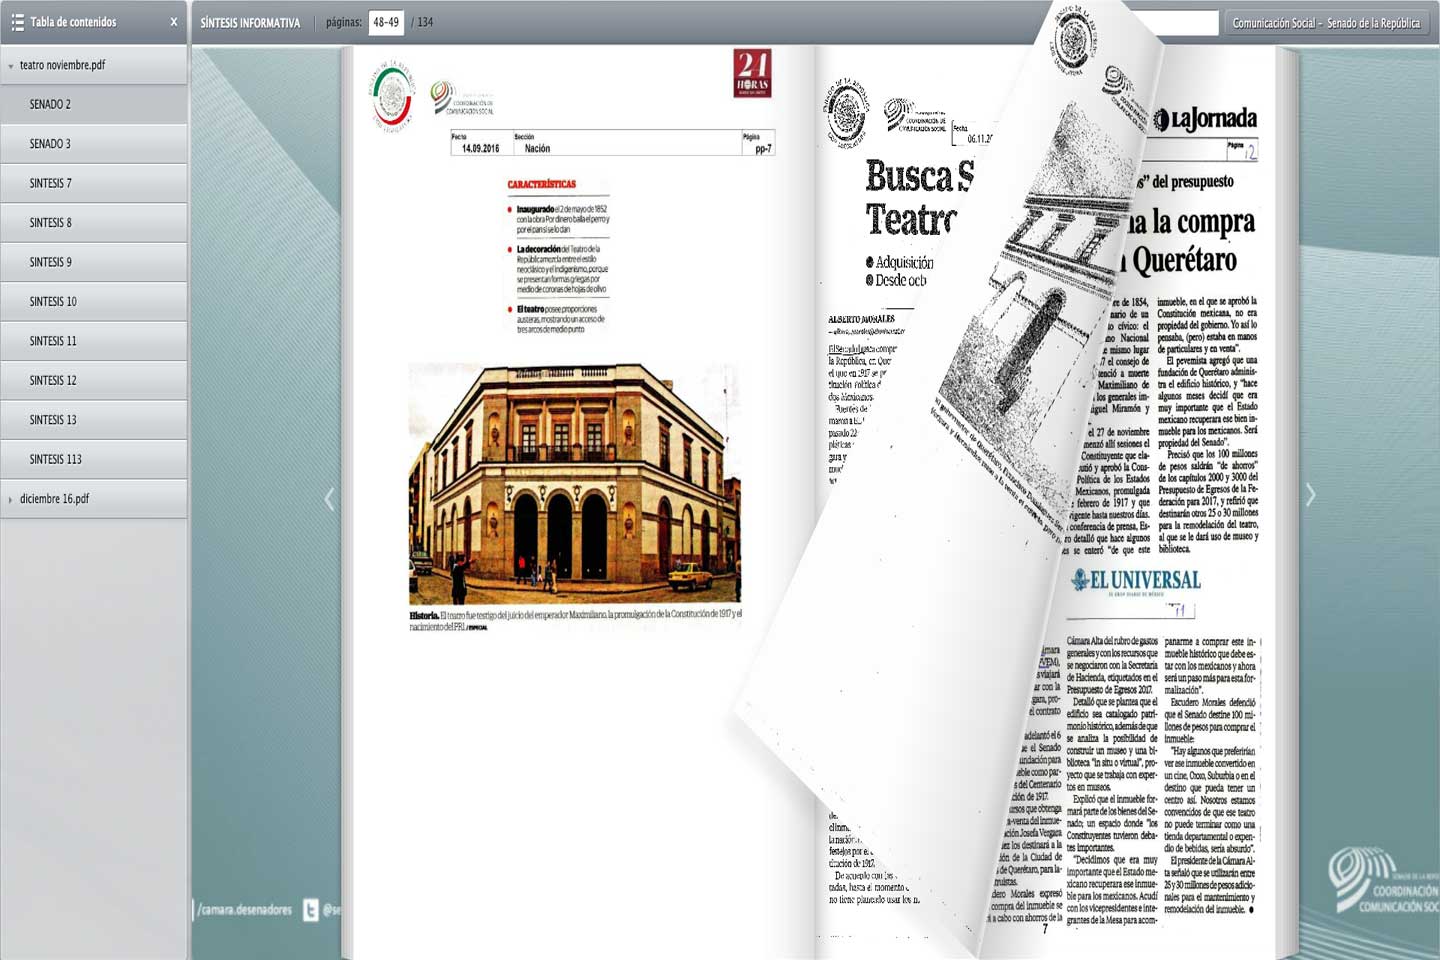The image size is (1440, 960).
Task: Click the Twitter icon in the footer
Action: tap(310, 910)
